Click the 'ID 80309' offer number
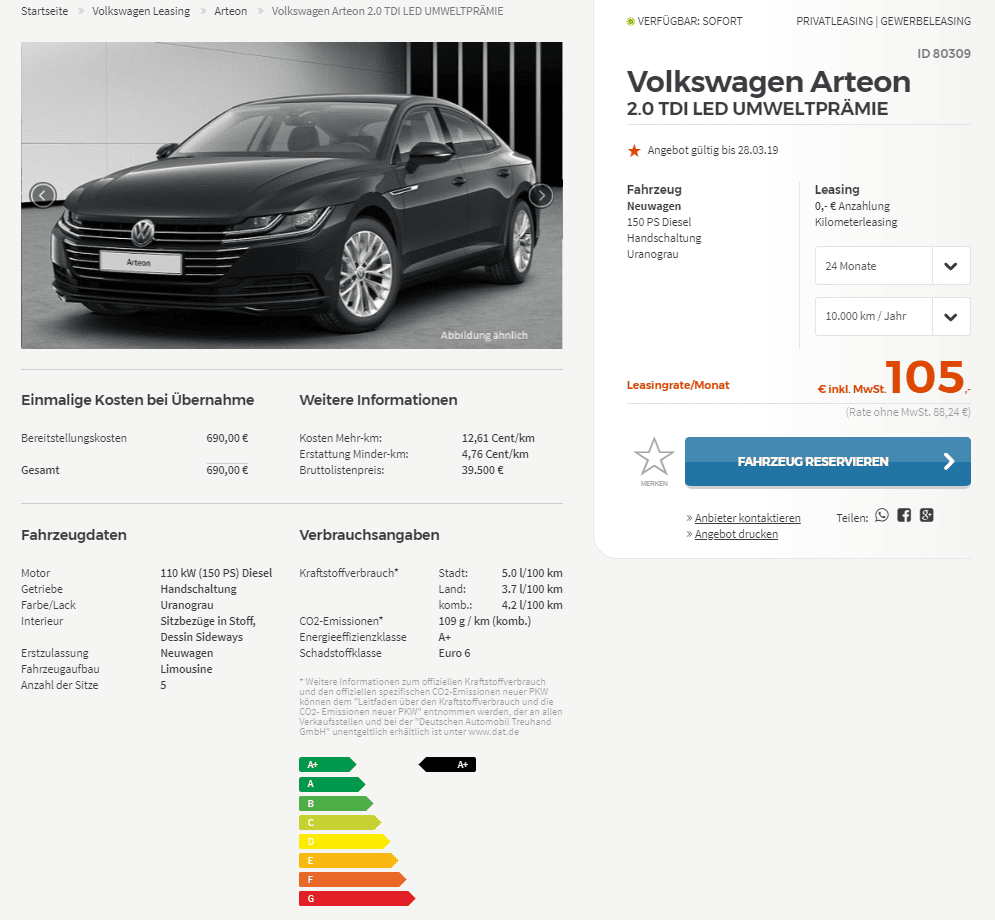This screenshot has height=920, width=995. click(944, 54)
